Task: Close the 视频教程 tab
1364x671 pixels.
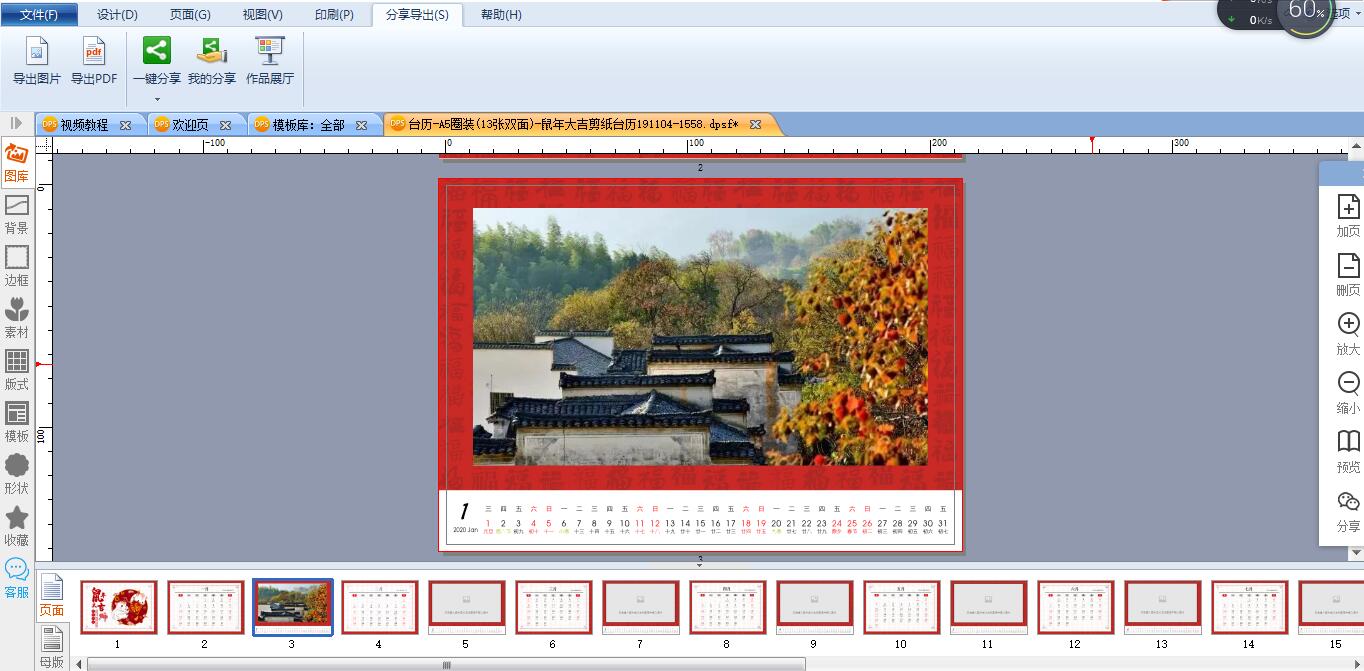Action: tap(125, 125)
